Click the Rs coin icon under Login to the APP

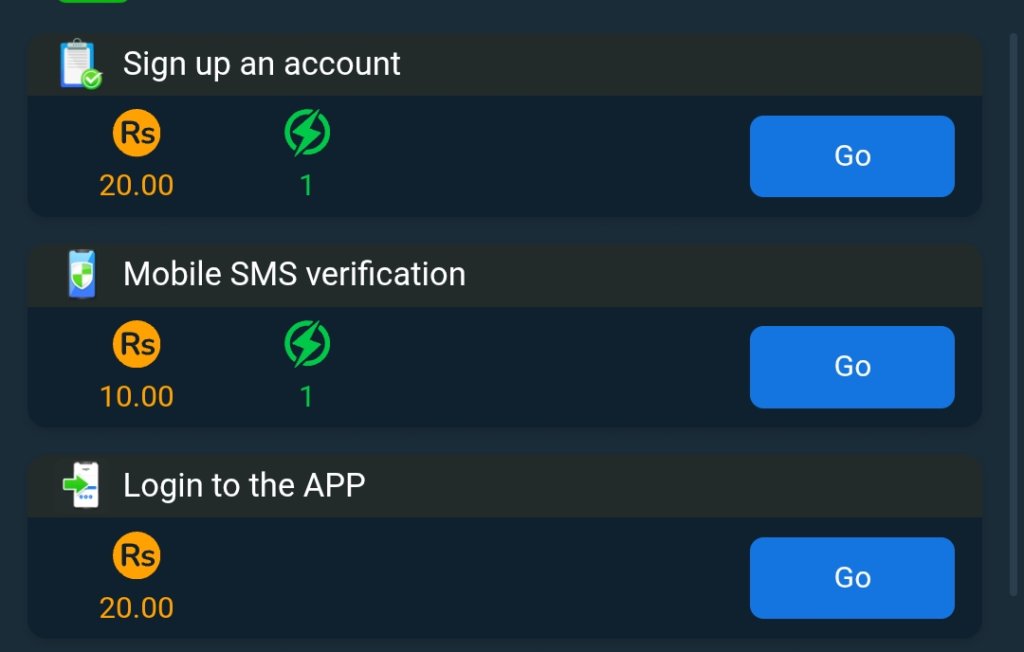pos(137,555)
